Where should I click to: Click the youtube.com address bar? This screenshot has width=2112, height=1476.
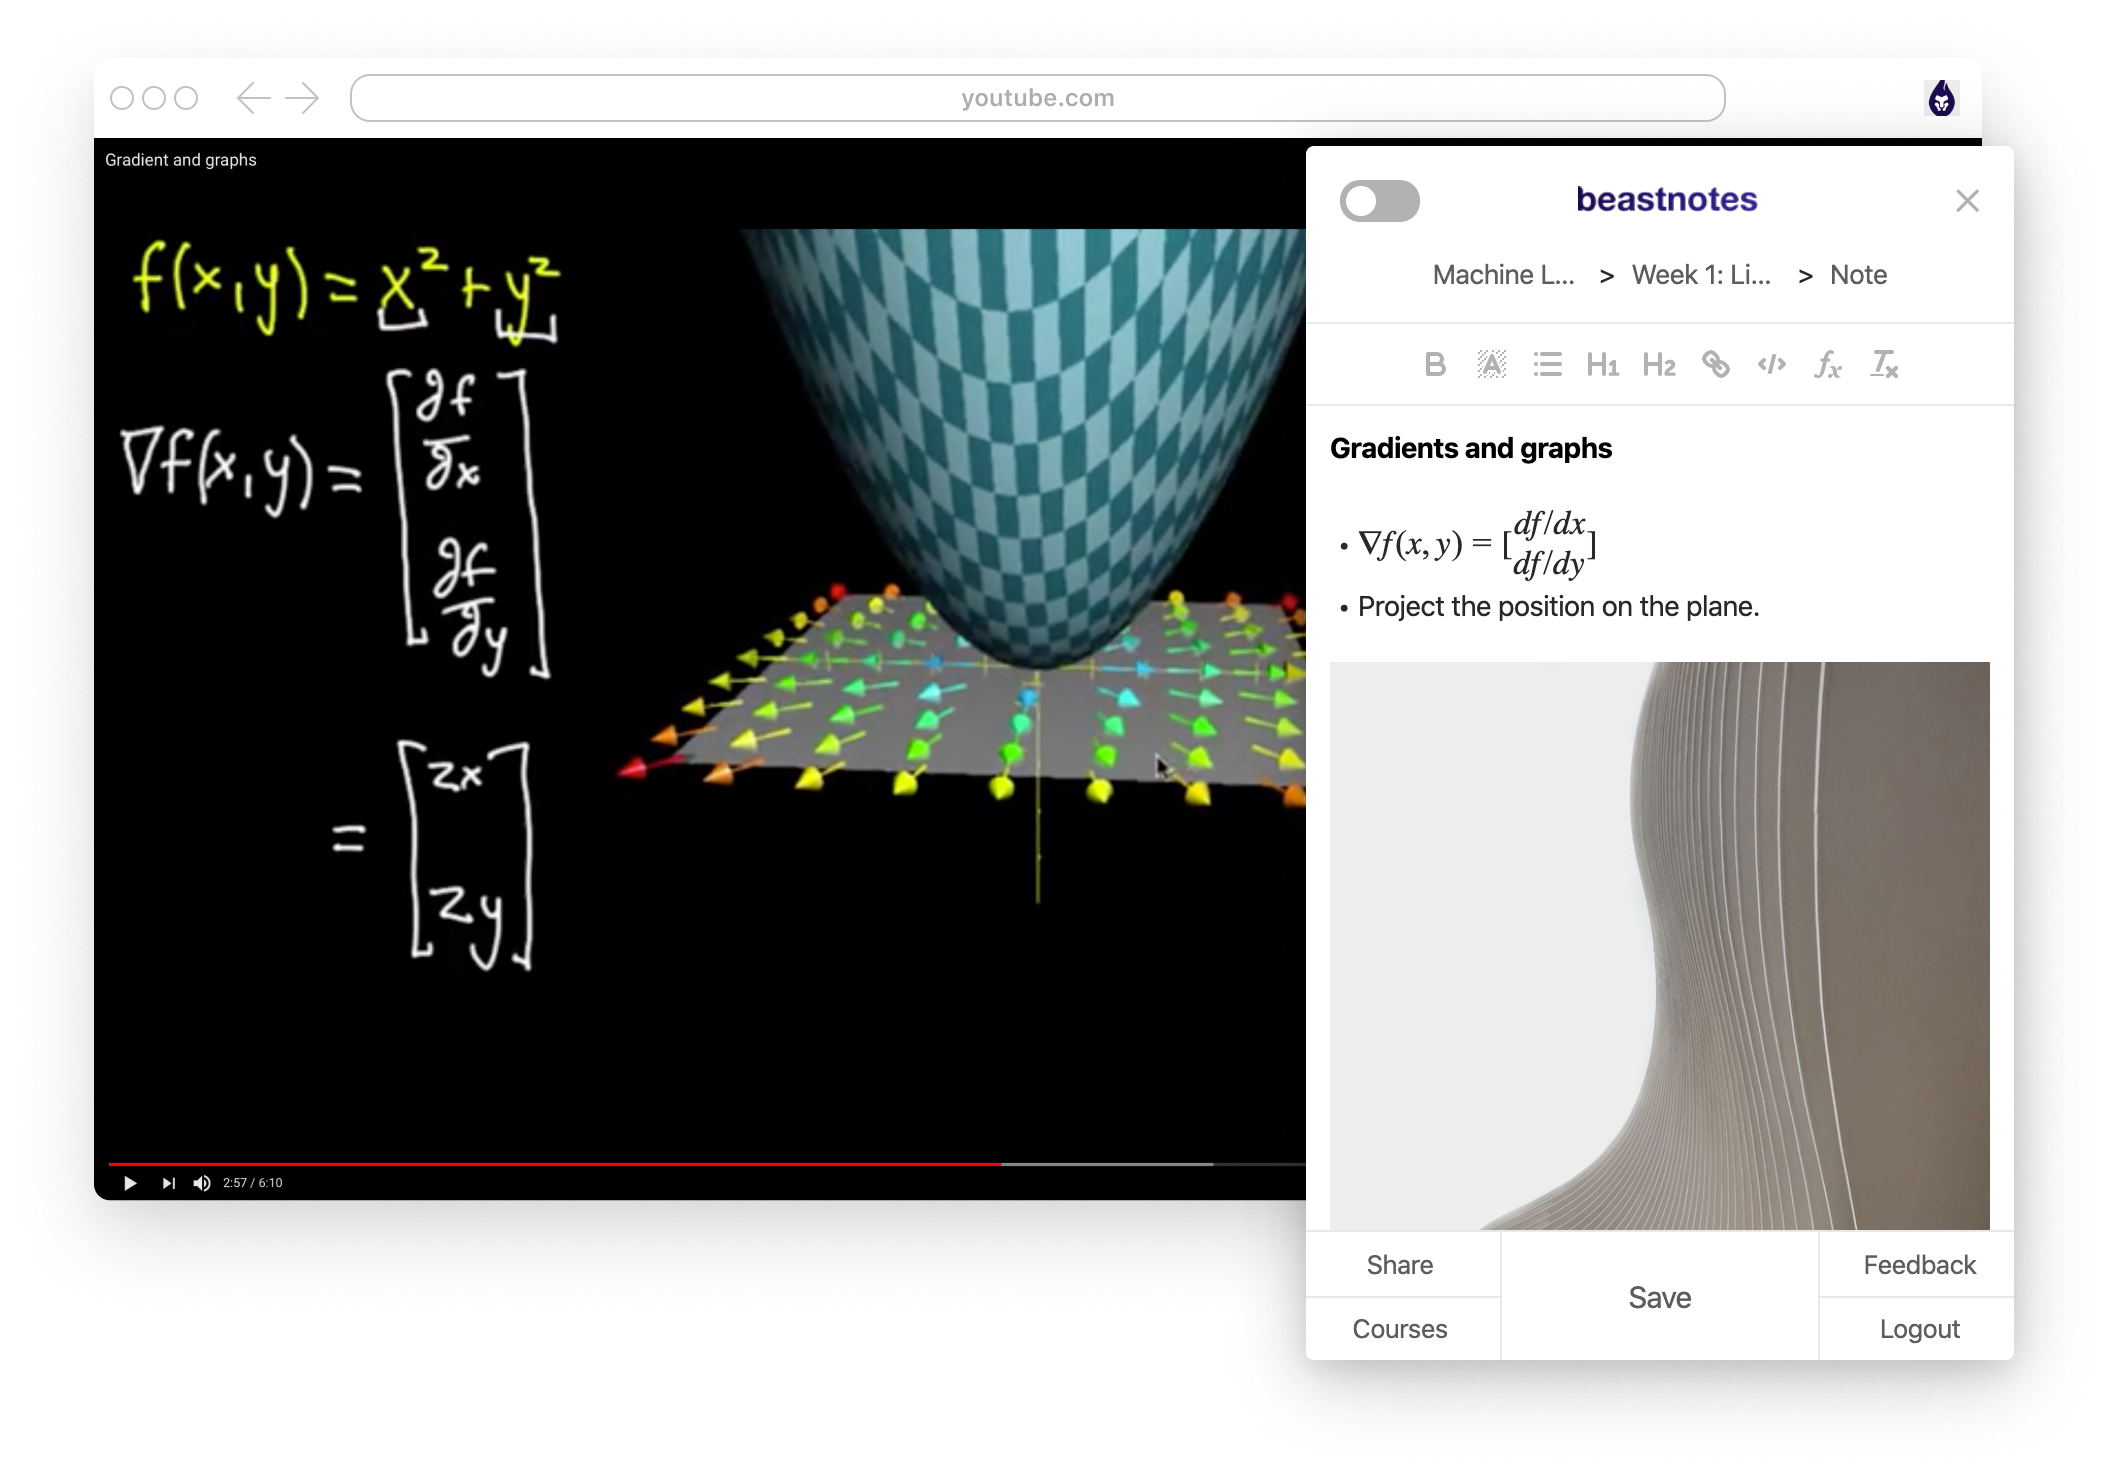coord(1037,98)
